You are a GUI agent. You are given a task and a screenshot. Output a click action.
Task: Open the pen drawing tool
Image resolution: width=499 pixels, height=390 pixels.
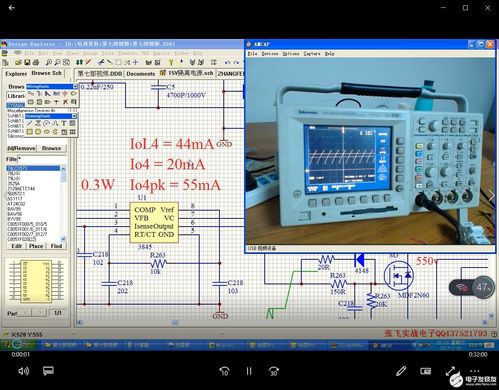pos(401,371)
